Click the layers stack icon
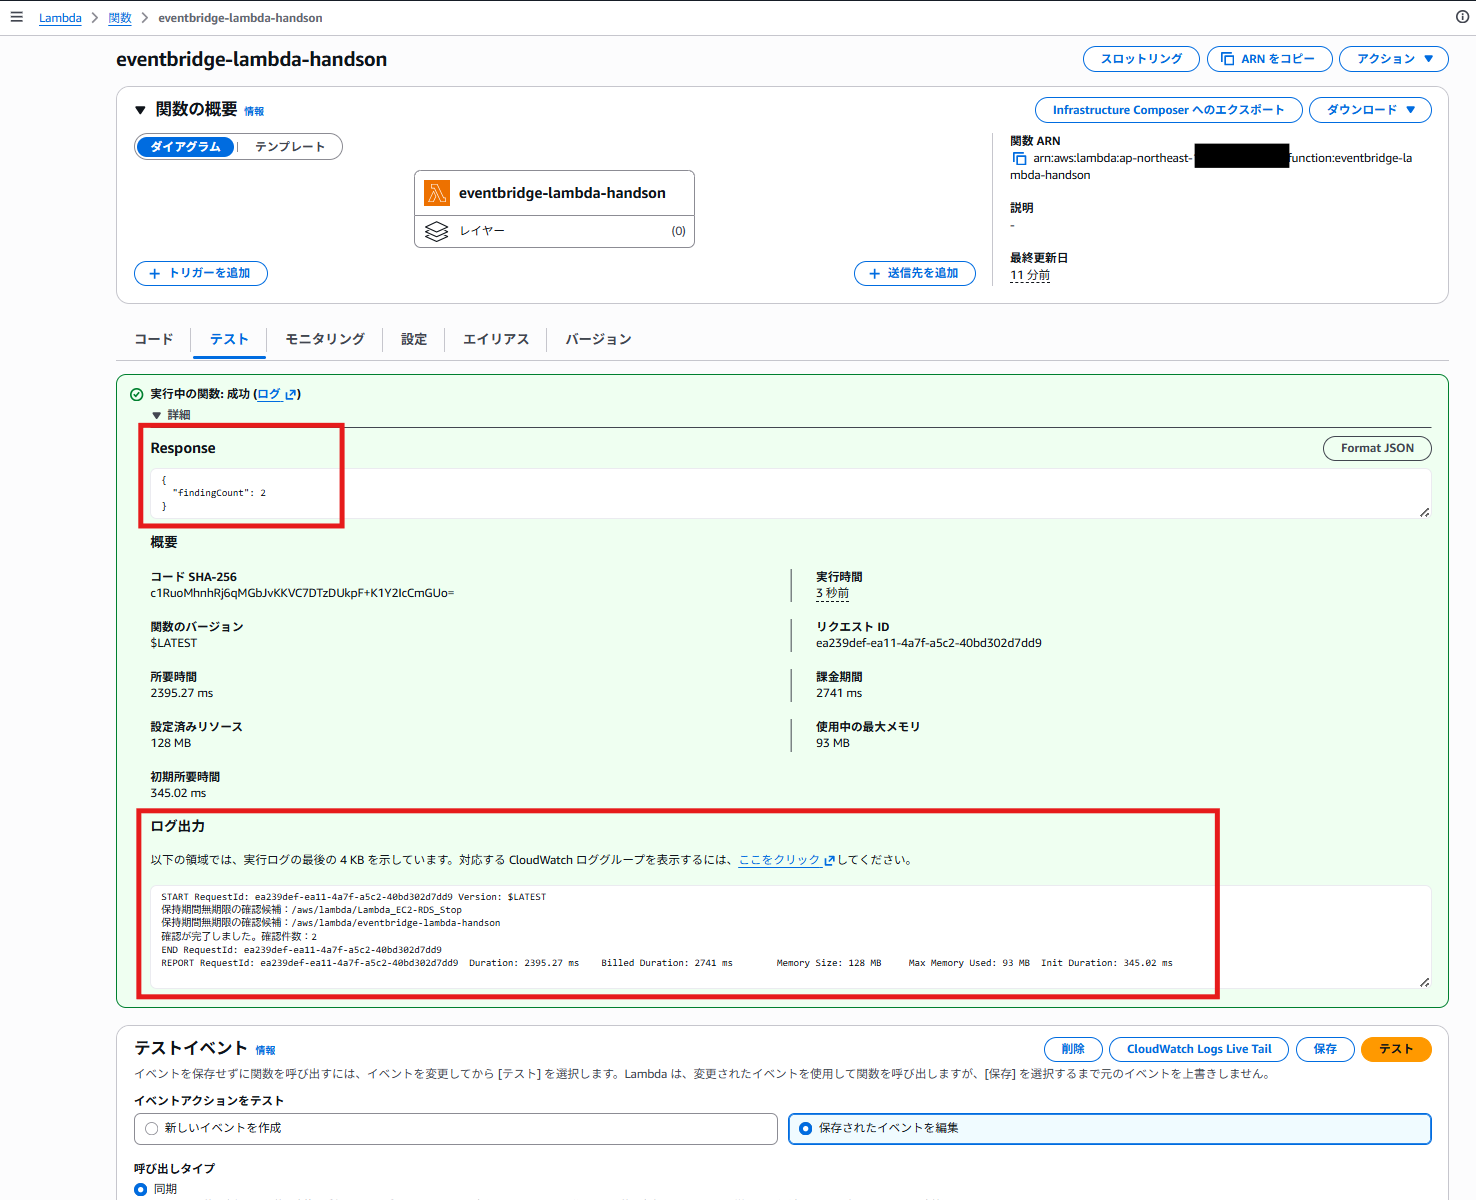1476x1200 pixels. [x=437, y=231]
